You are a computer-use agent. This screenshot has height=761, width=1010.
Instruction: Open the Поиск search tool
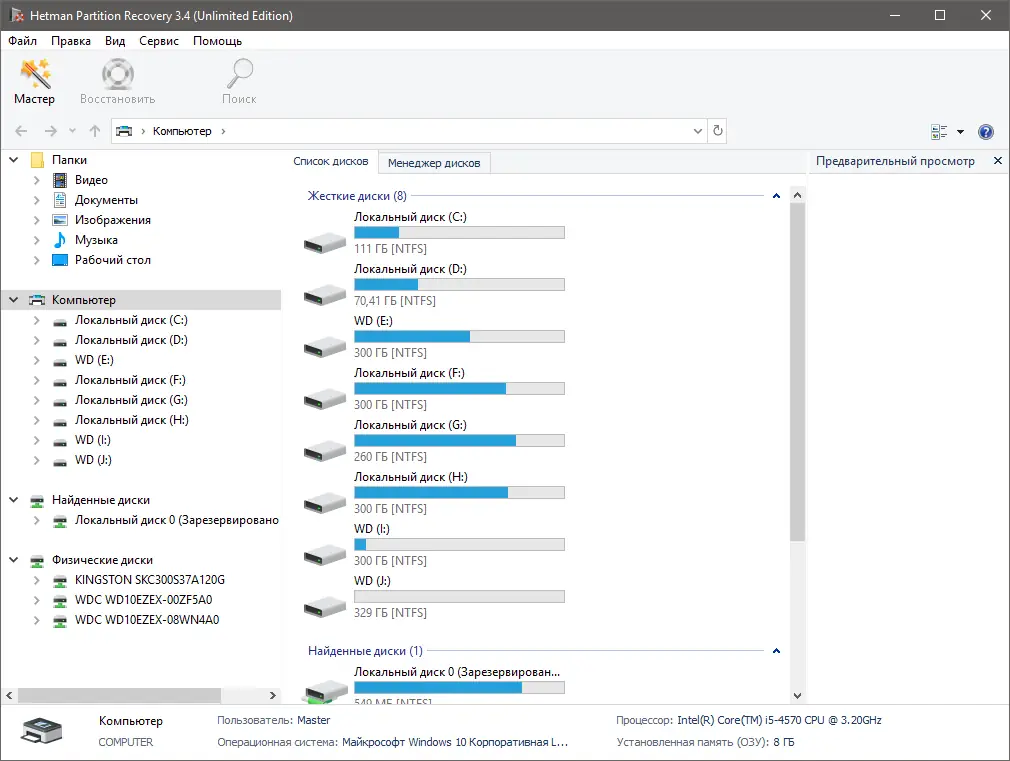coord(239,81)
